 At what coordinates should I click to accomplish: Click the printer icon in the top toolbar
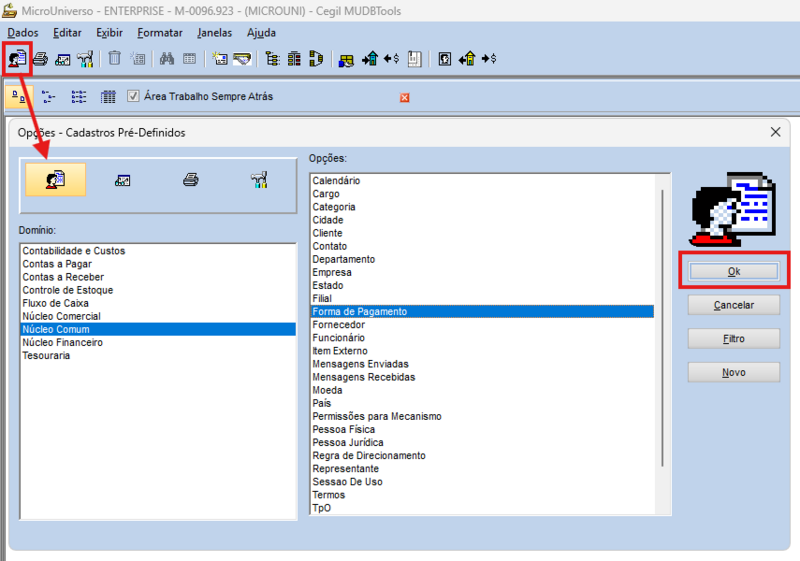coord(40,59)
